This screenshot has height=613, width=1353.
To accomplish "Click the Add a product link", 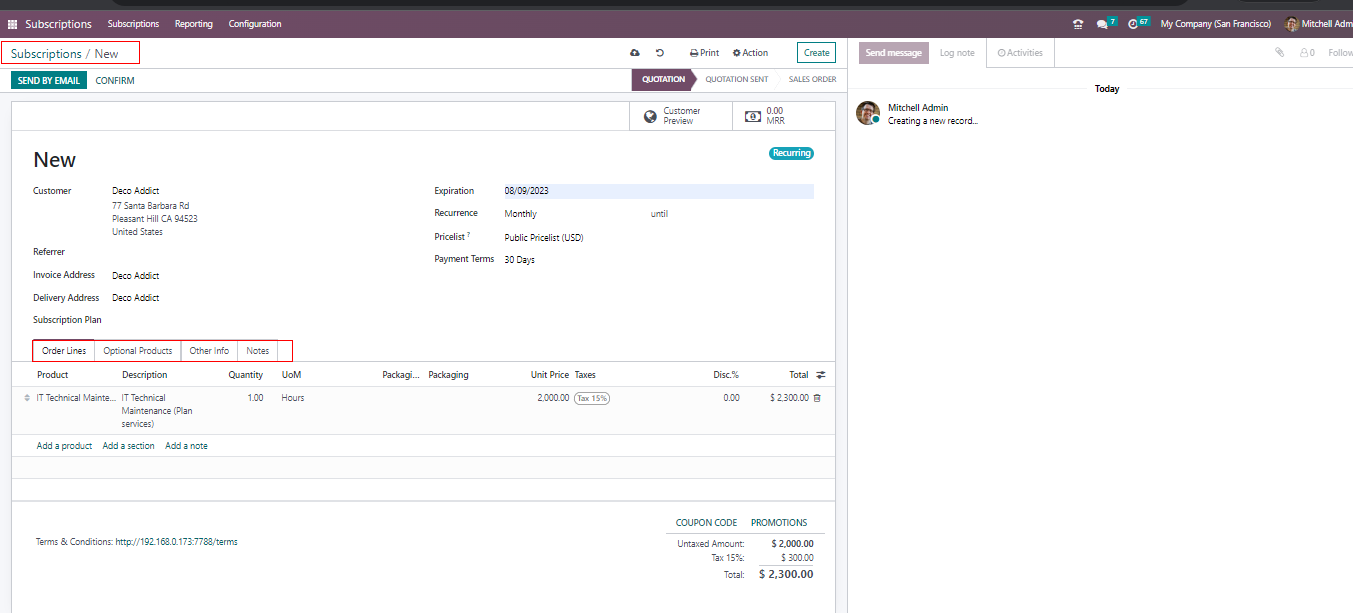I will click(x=64, y=446).
